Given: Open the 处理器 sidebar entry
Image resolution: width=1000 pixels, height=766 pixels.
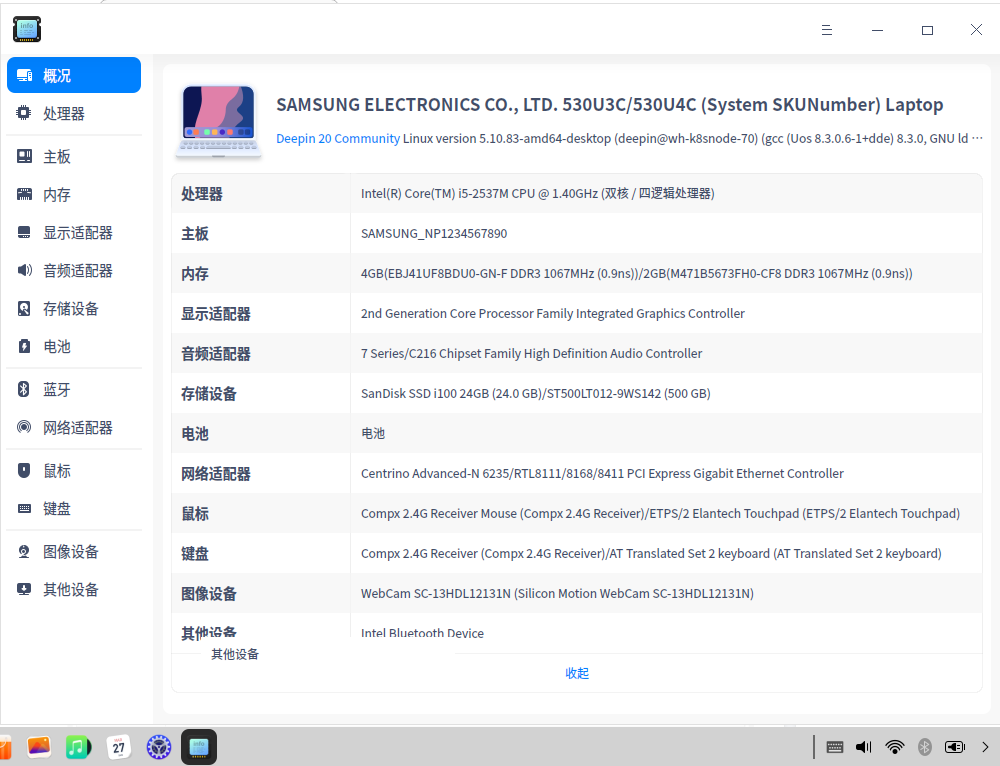Looking at the screenshot, I should pos(74,114).
